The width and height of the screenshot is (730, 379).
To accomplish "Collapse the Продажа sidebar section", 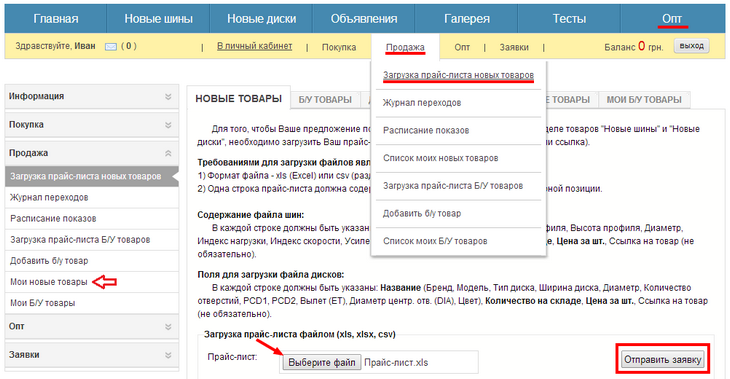I will [92, 153].
